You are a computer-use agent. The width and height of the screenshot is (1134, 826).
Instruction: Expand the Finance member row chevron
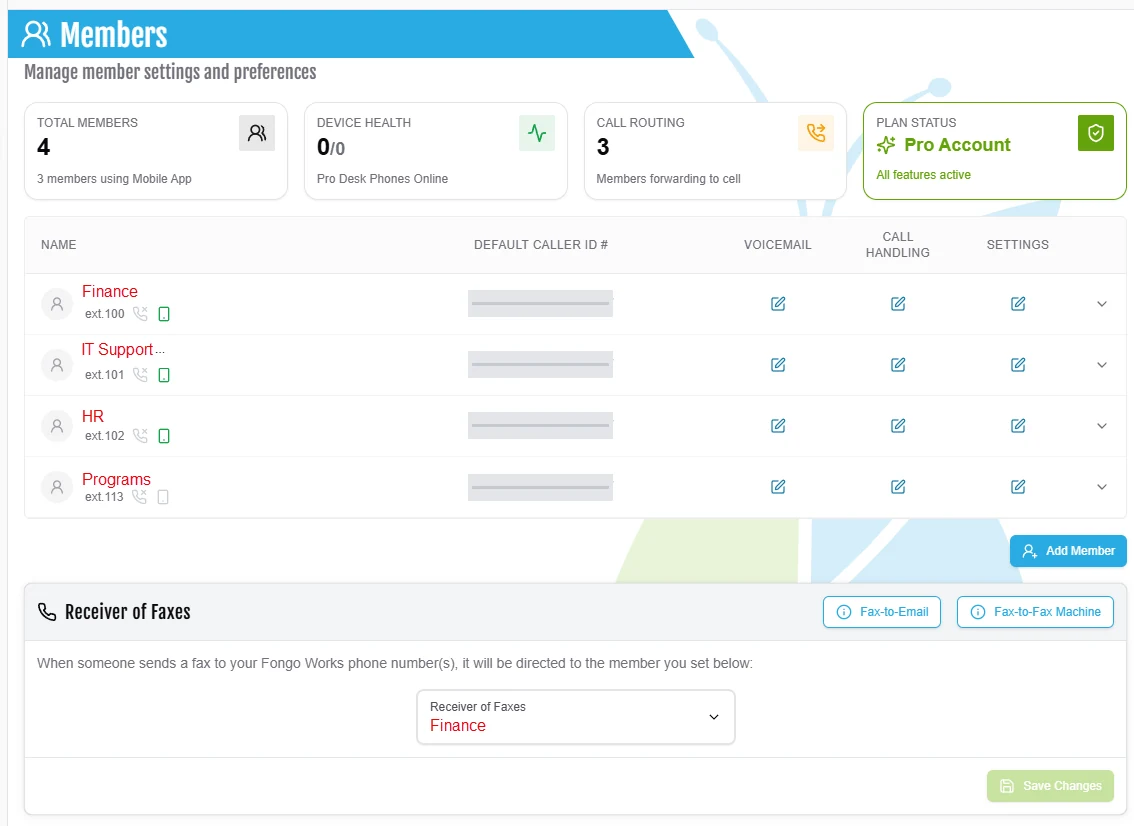(1101, 304)
